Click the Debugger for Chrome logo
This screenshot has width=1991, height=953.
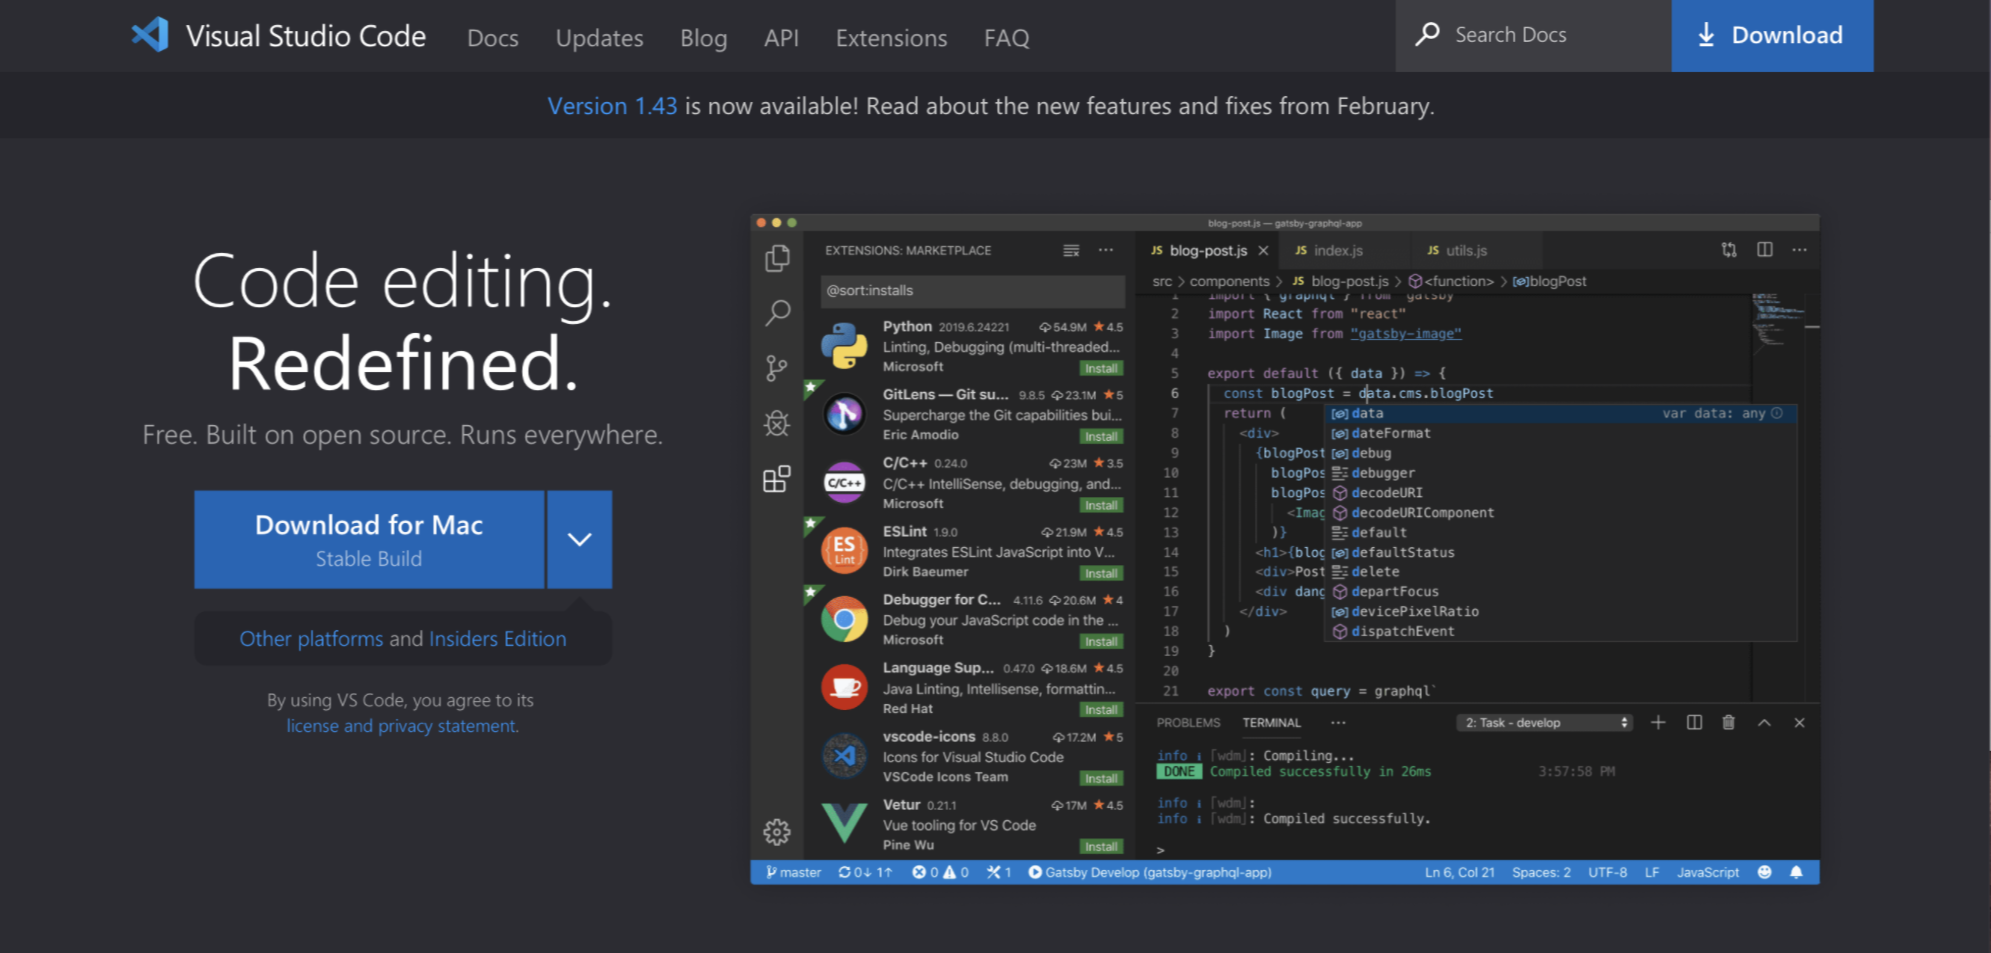844,619
